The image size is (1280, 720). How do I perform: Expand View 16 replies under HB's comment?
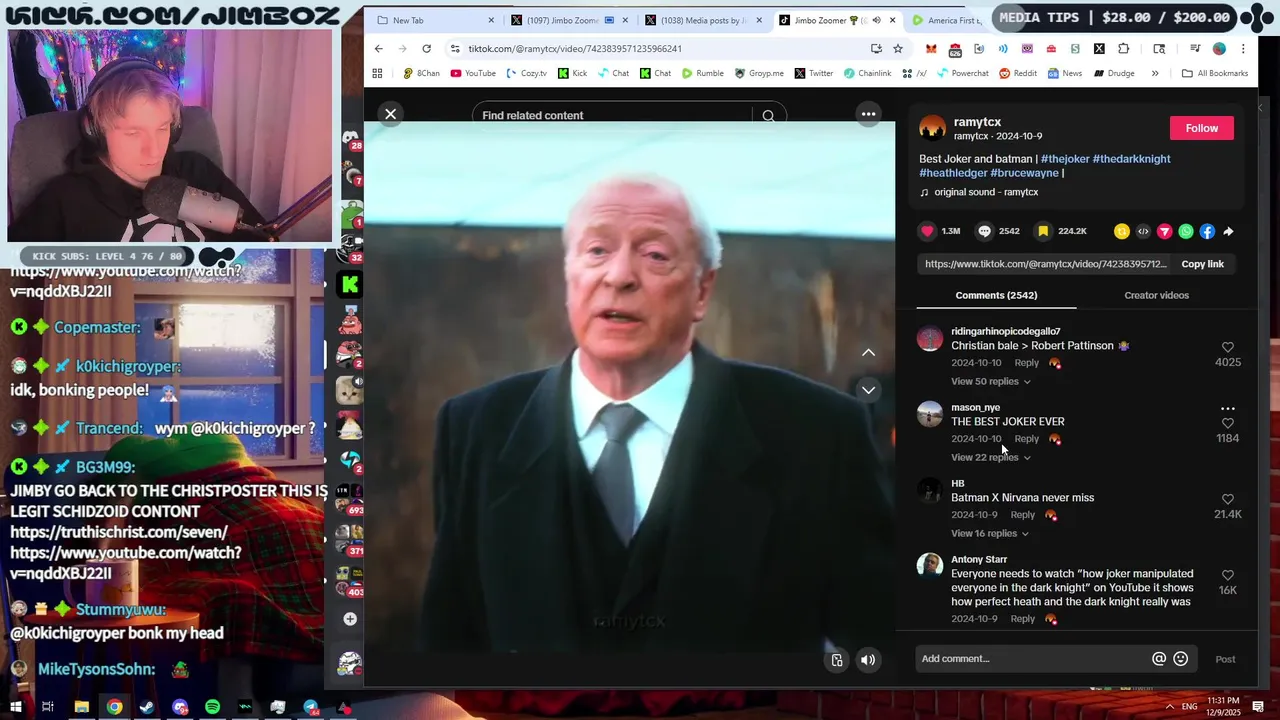point(989,533)
